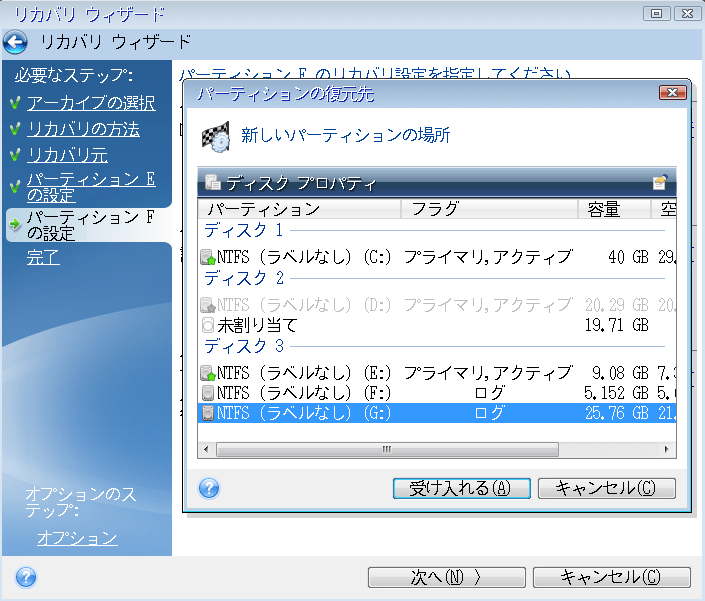Go to the リカバリの方法 step
The image size is (705, 601).
(83, 129)
